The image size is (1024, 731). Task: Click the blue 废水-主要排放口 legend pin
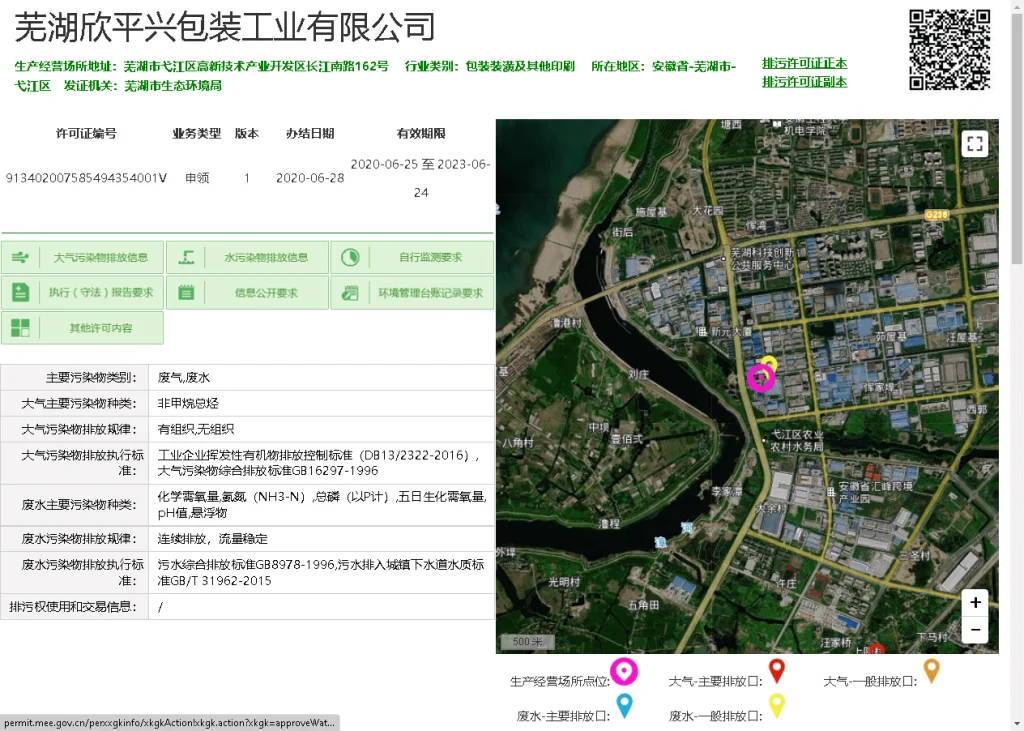[x=624, y=706]
